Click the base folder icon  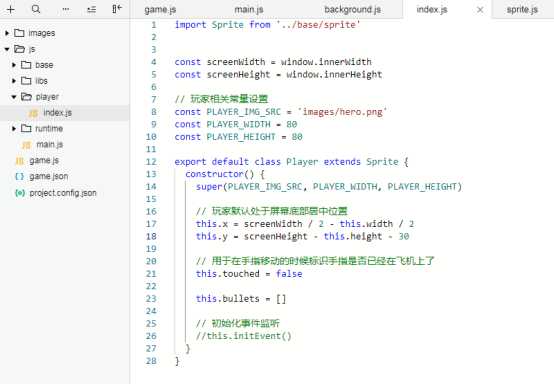(26, 65)
